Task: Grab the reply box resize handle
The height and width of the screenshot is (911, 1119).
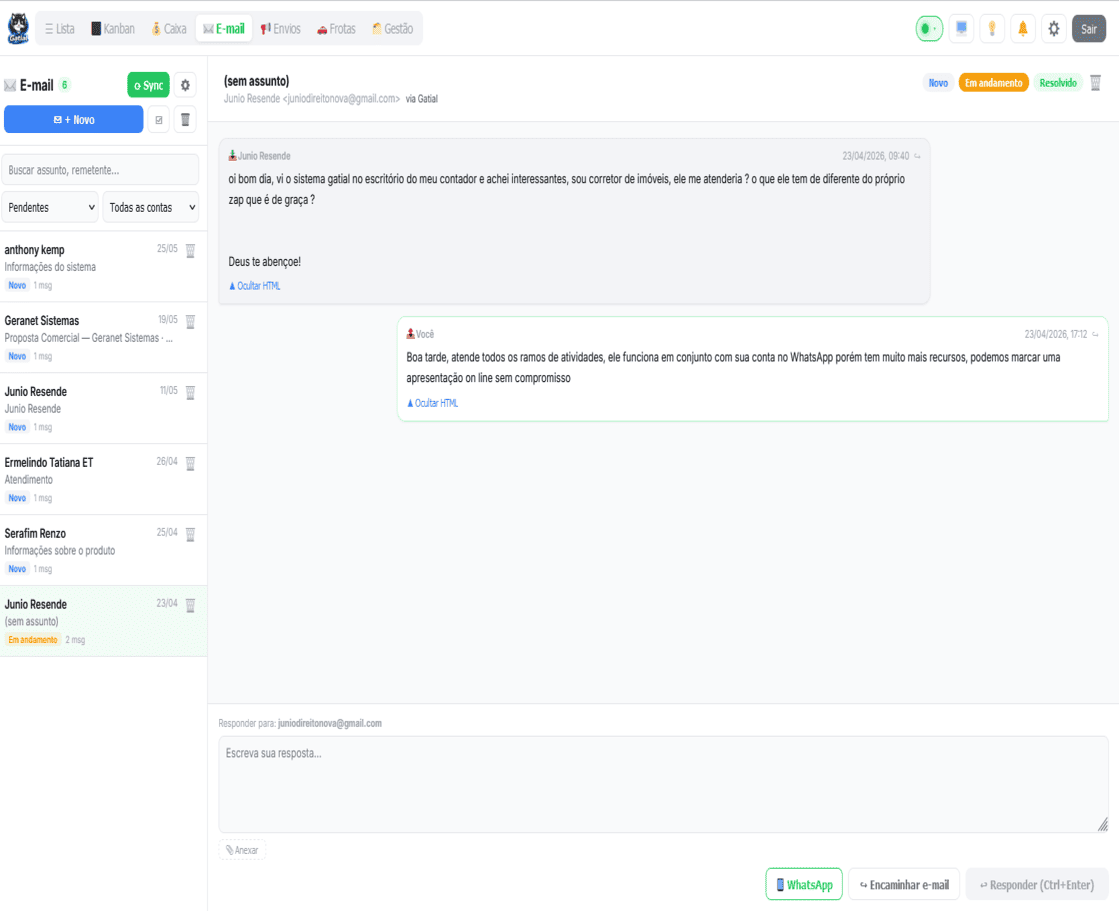Action: point(1103,825)
